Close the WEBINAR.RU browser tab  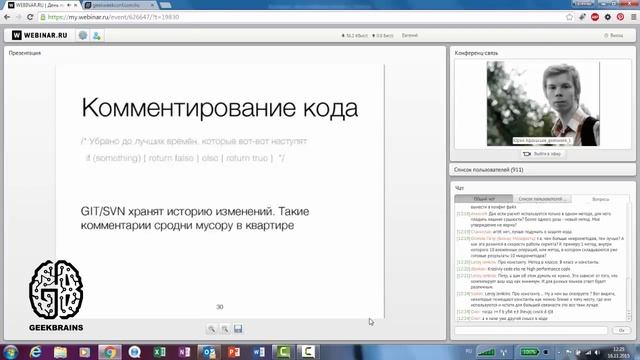(x=76, y=5)
